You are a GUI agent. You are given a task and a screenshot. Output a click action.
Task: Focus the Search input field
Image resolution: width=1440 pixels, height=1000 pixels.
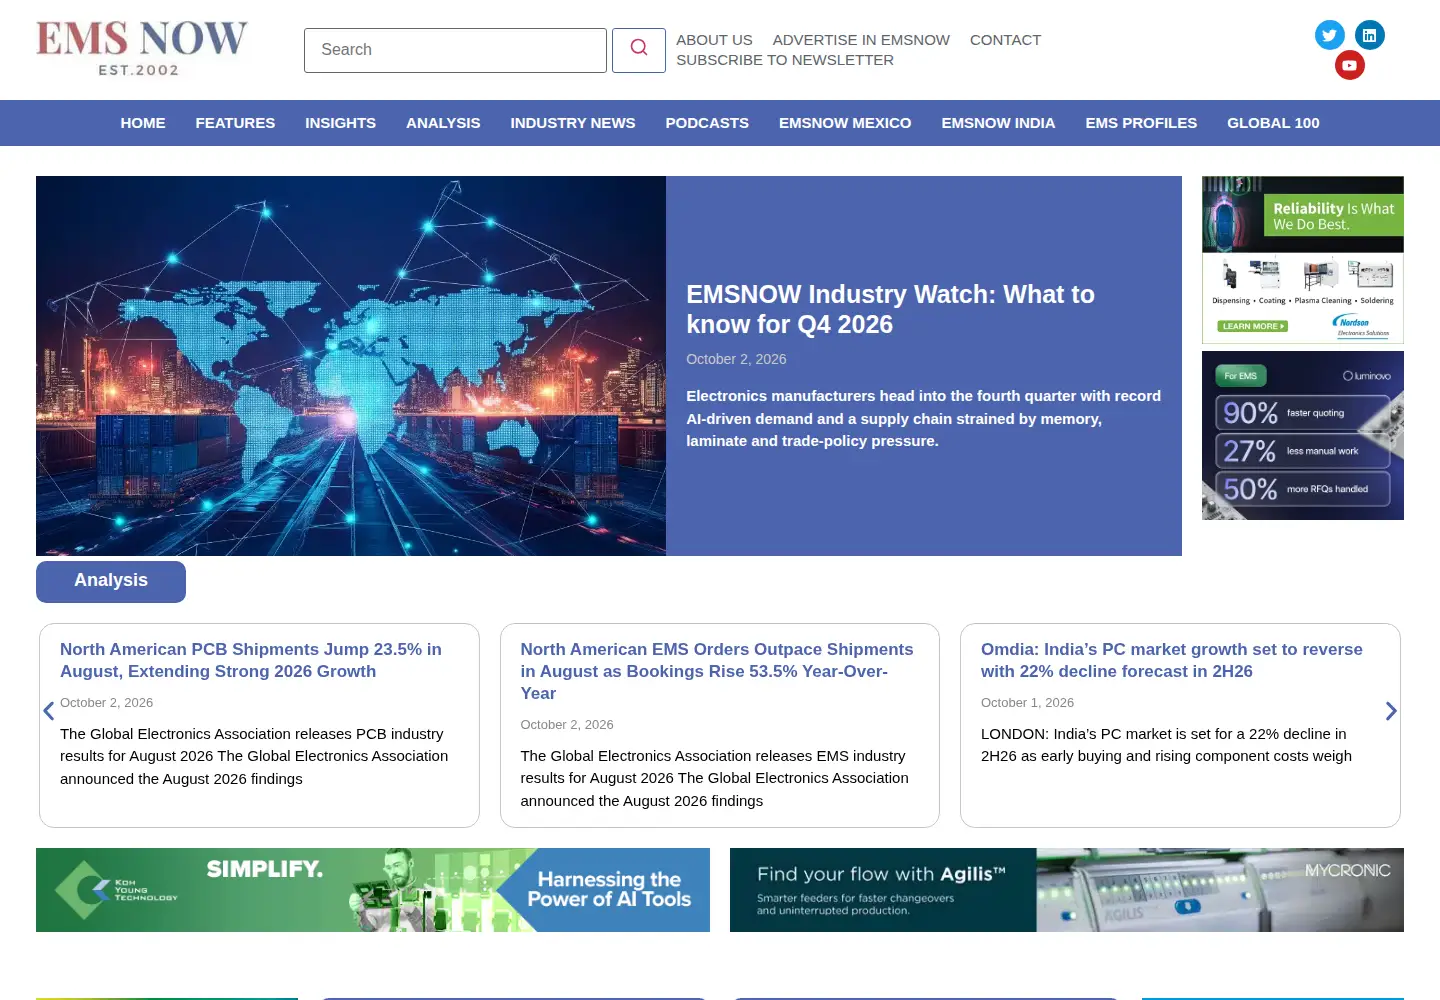pyautogui.click(x=455, y=50)
